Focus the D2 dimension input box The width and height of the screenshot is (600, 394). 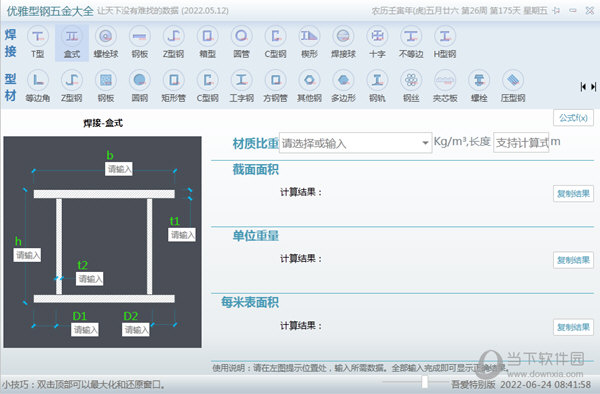[136, 330]
